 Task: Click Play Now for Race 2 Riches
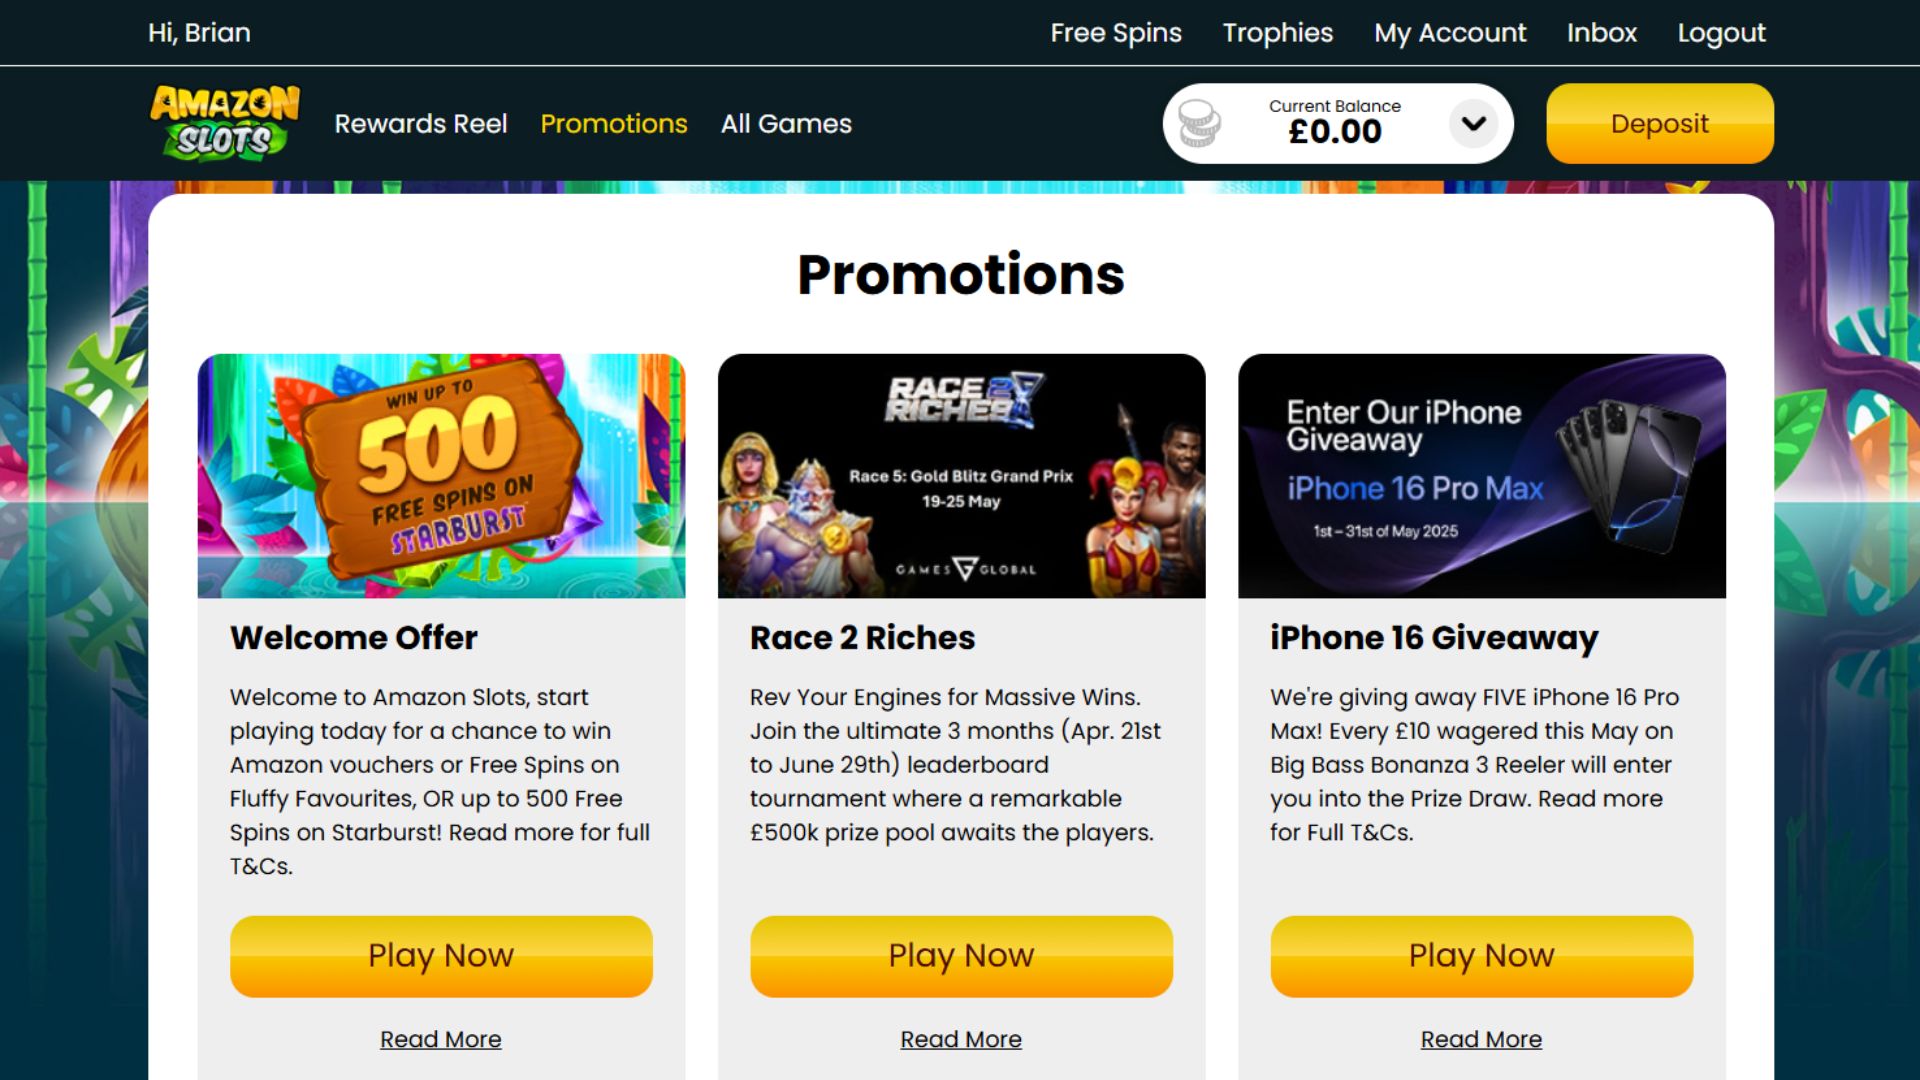tap(961, 956)
